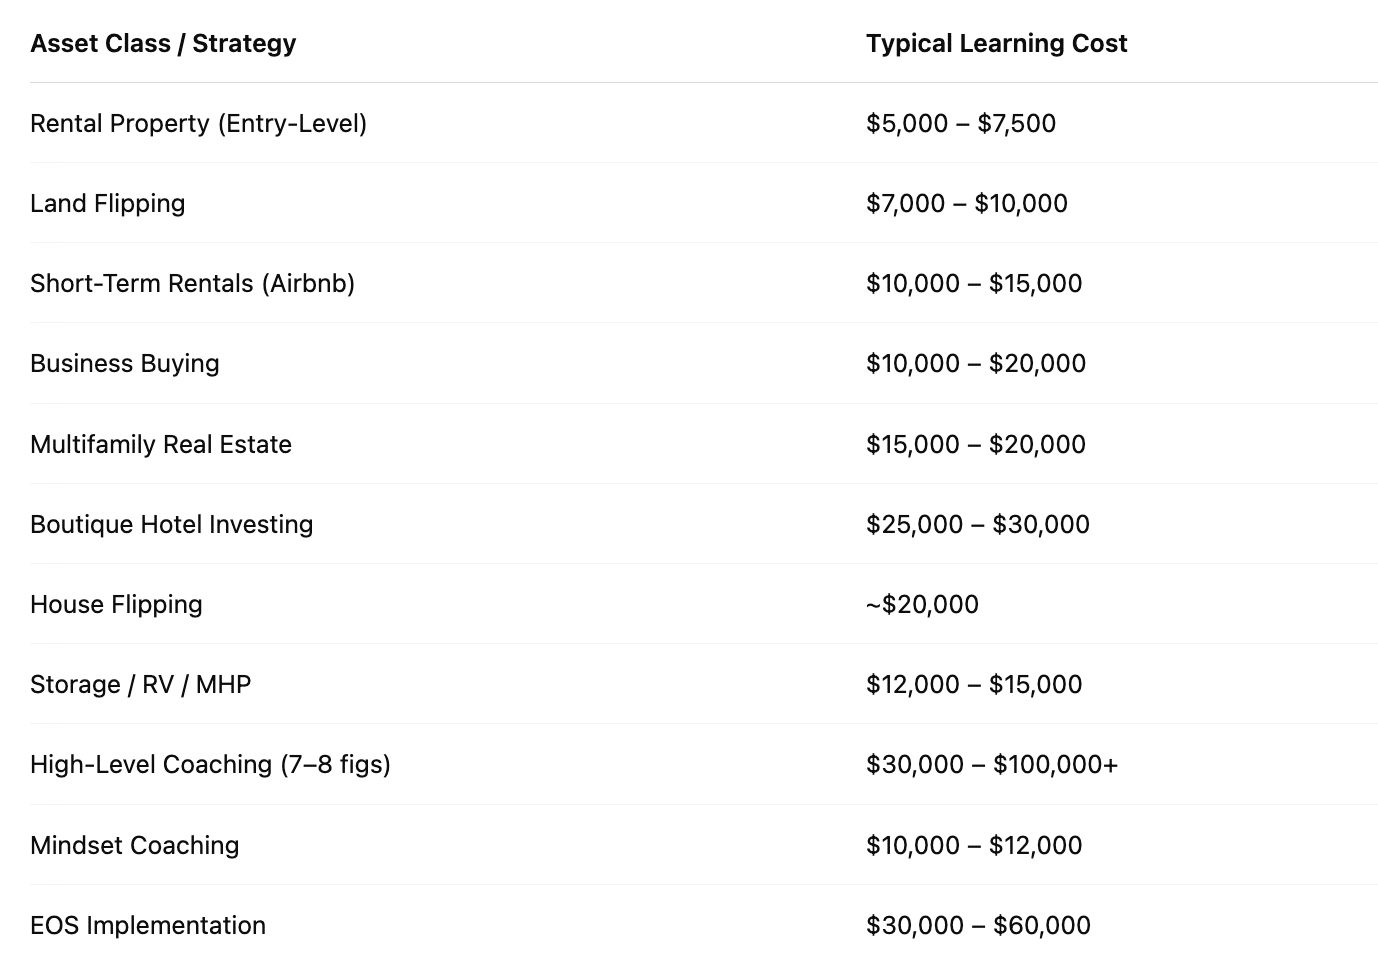Click the Short-Term Rentals (Airbnb) cell
This screenshot has height=954, width=1378.
click(192, 284)
